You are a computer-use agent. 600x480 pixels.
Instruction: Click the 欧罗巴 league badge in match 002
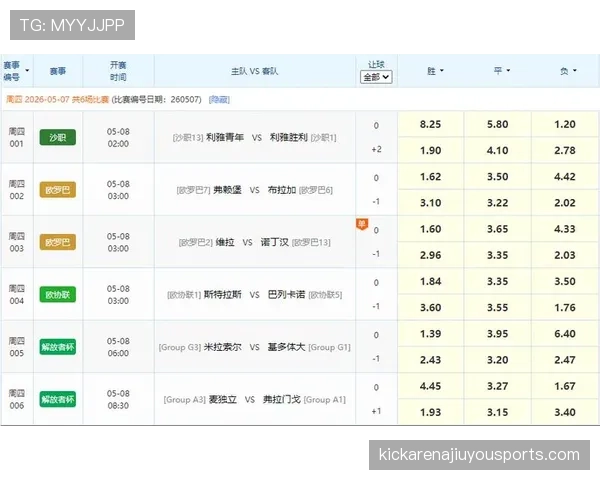(x=58, y=190)
